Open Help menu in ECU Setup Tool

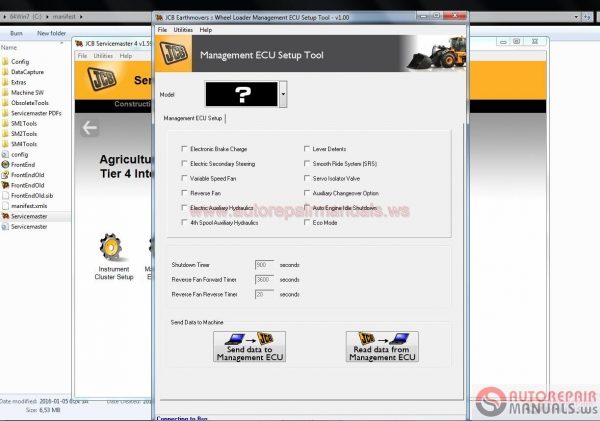pyautogui.click(x=205, y=30)
